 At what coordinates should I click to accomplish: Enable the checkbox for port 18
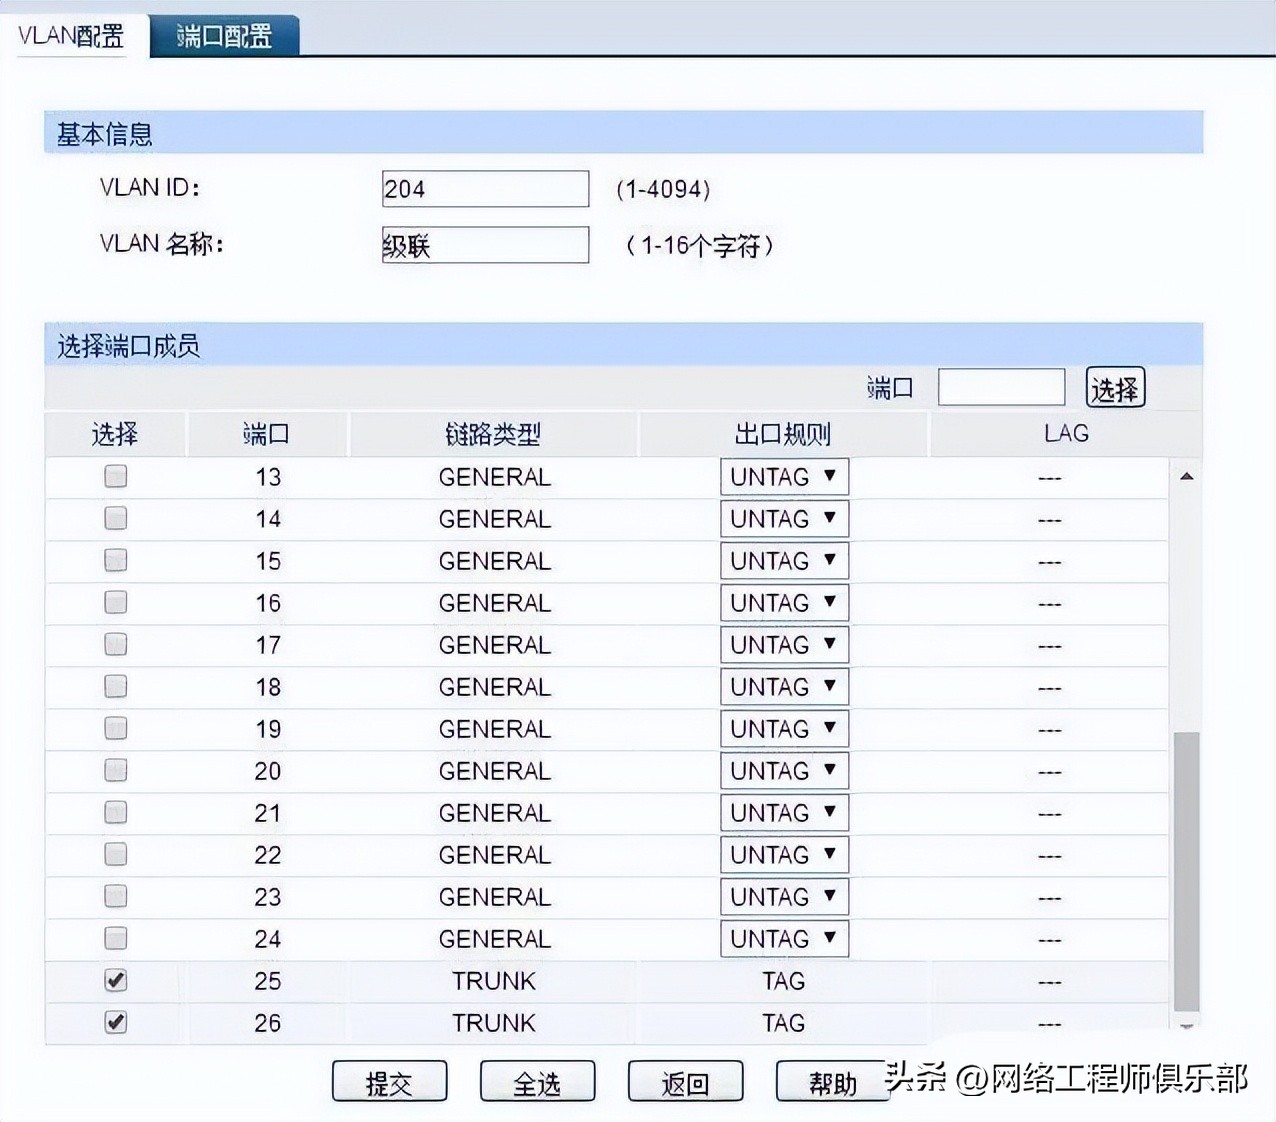[115, 686]
